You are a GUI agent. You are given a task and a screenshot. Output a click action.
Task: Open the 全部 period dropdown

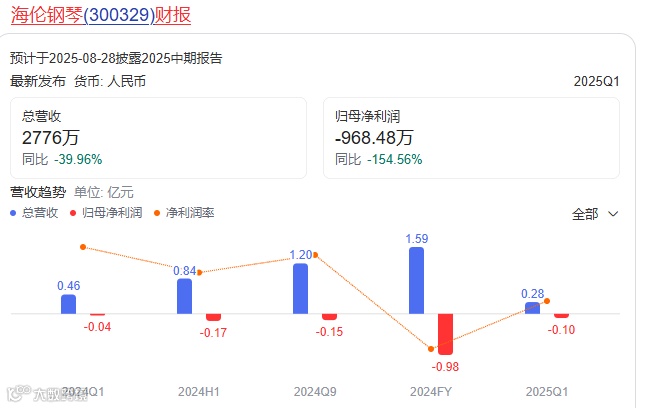pos(595,214)
